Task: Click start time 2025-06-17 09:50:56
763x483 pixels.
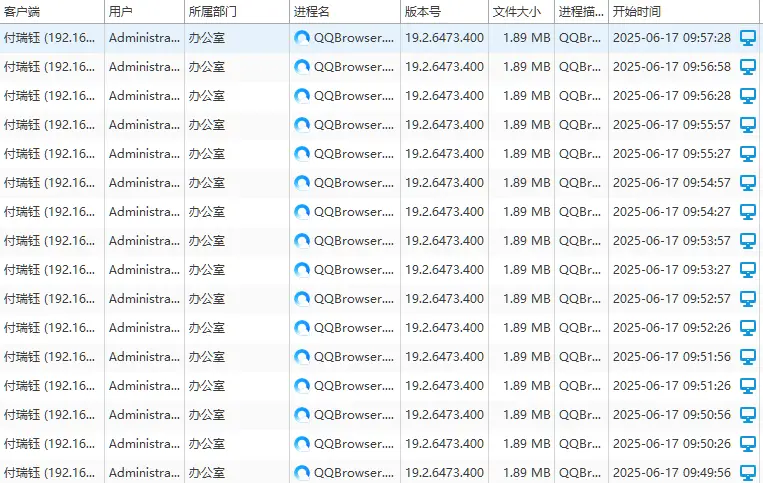Action: [x=672, y=415]
